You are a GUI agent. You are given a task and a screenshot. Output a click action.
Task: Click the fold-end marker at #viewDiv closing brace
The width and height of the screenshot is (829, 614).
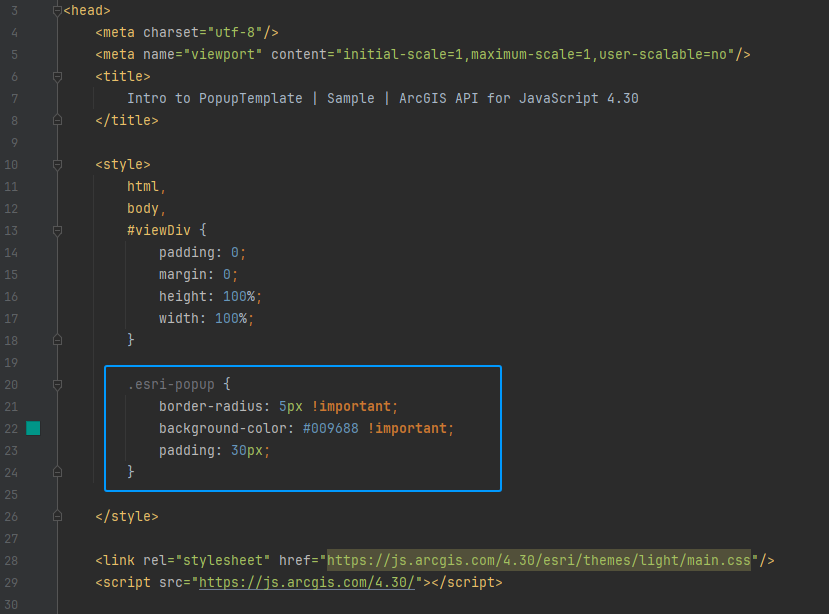pos(57,339)
